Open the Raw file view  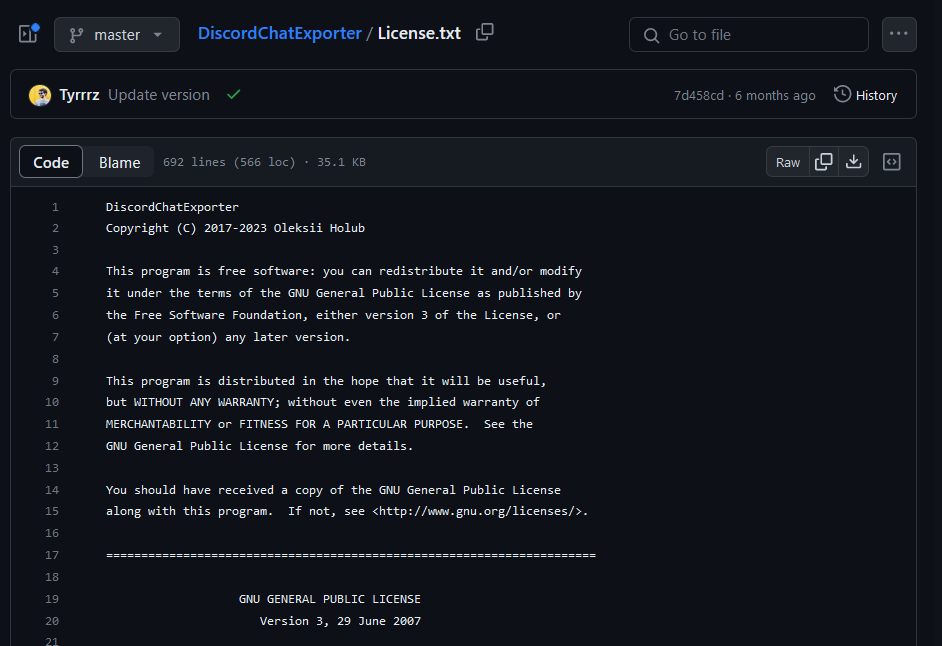[x=788, y=162]
